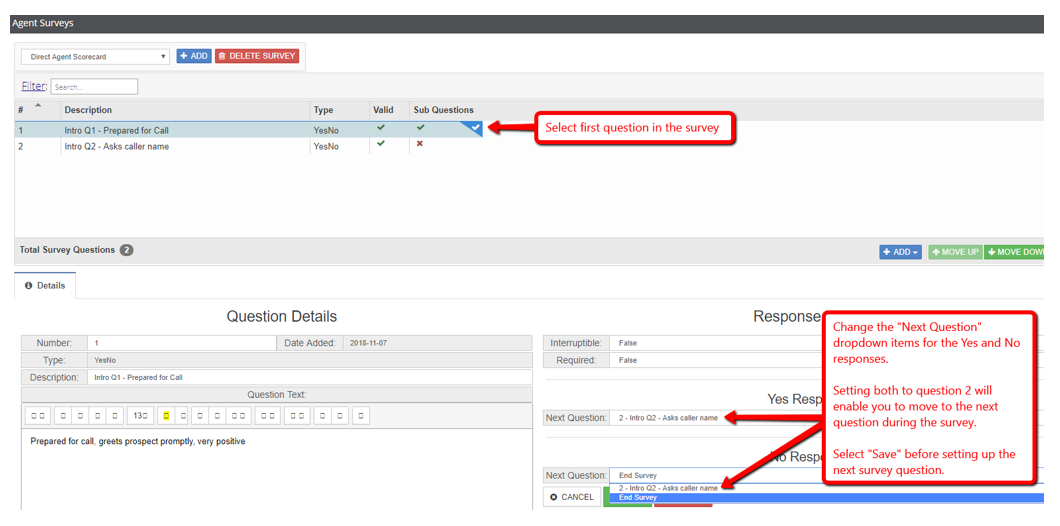Click the Filter link
1060x526 pixels.
(x=34, y=87)
